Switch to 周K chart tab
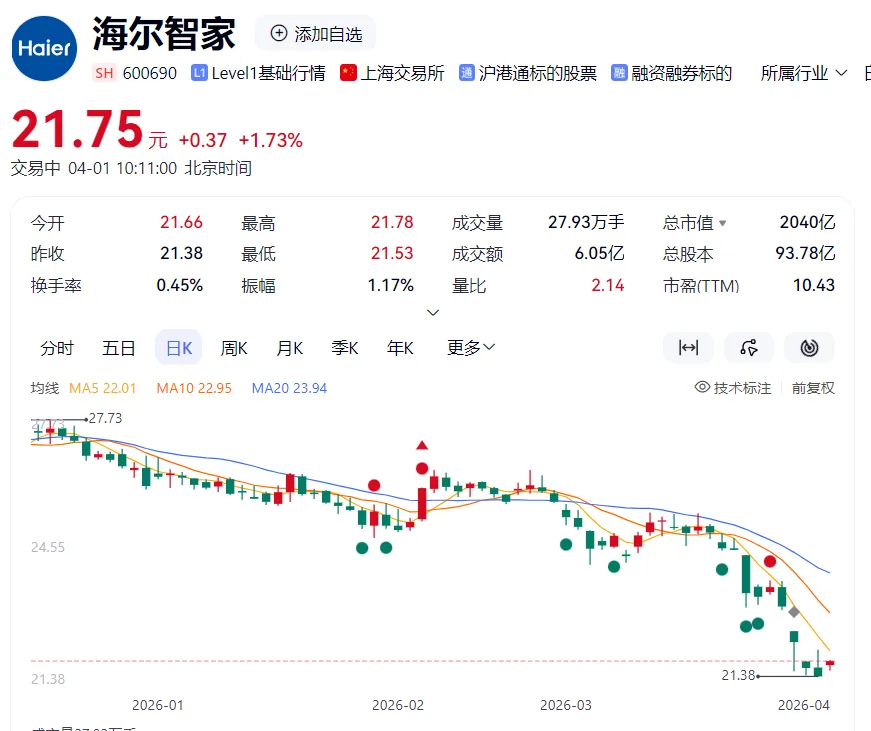This screenshot has width=871, height=731. [x=234, y=348]
